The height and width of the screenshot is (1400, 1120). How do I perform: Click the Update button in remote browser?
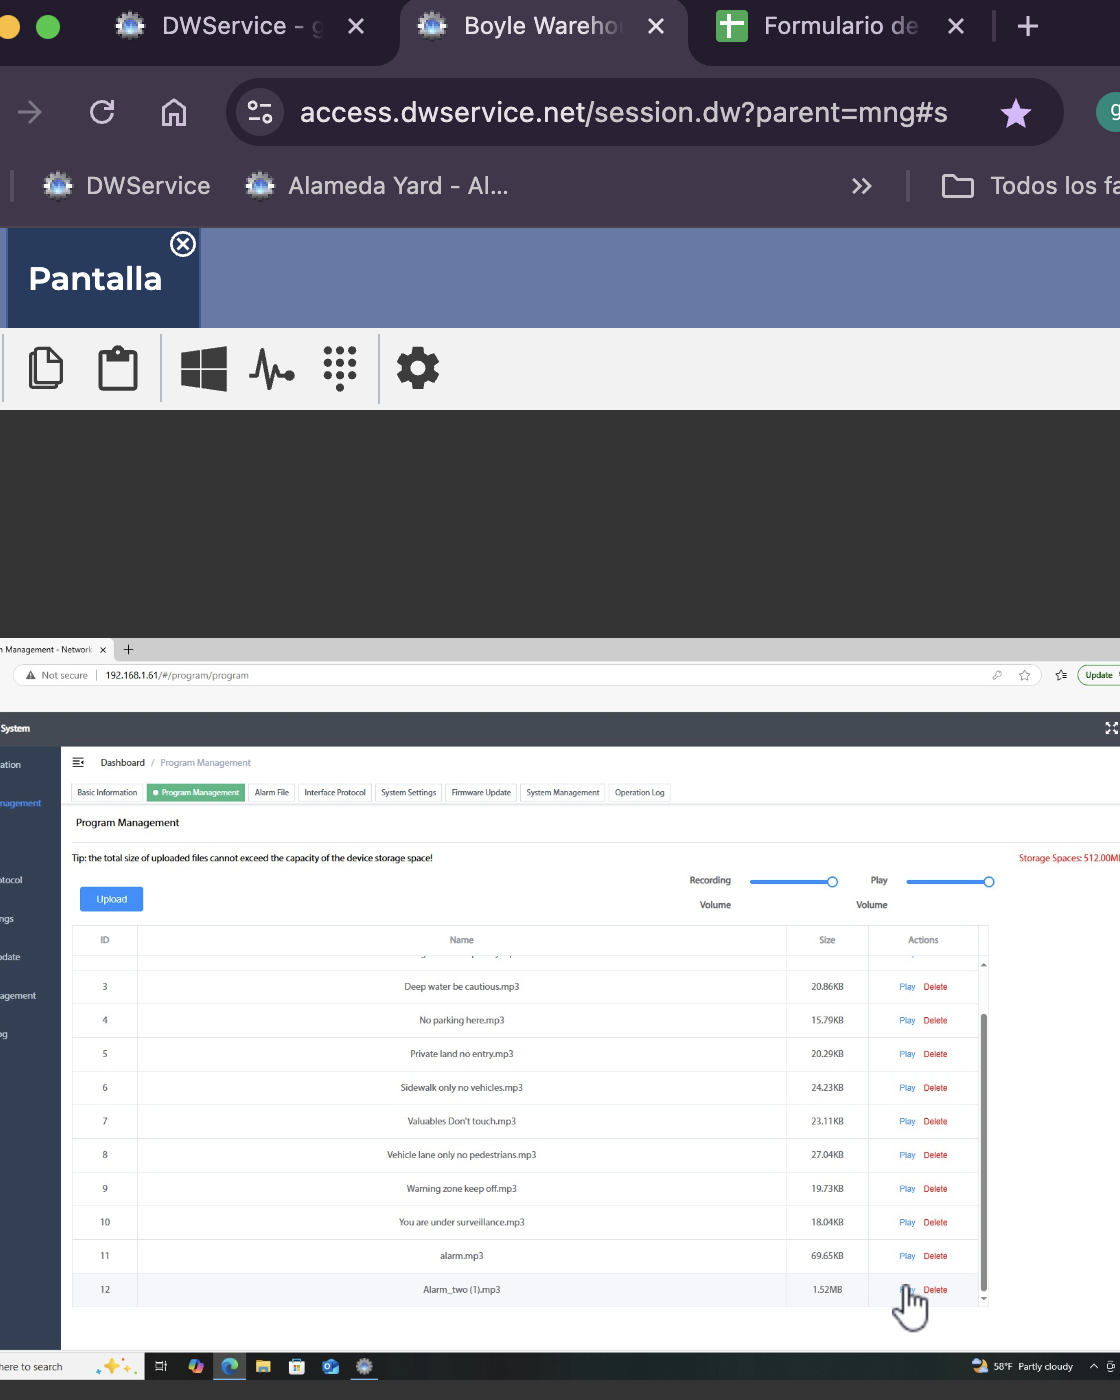1098,675
